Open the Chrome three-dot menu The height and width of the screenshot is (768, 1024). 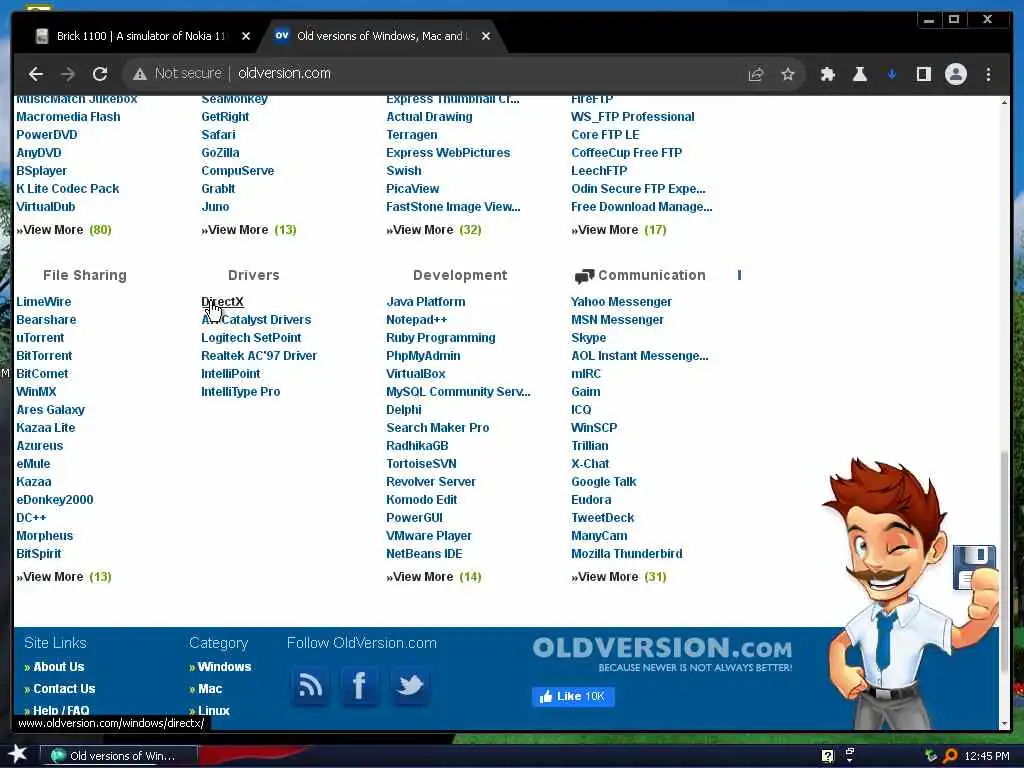coord(988,74)
